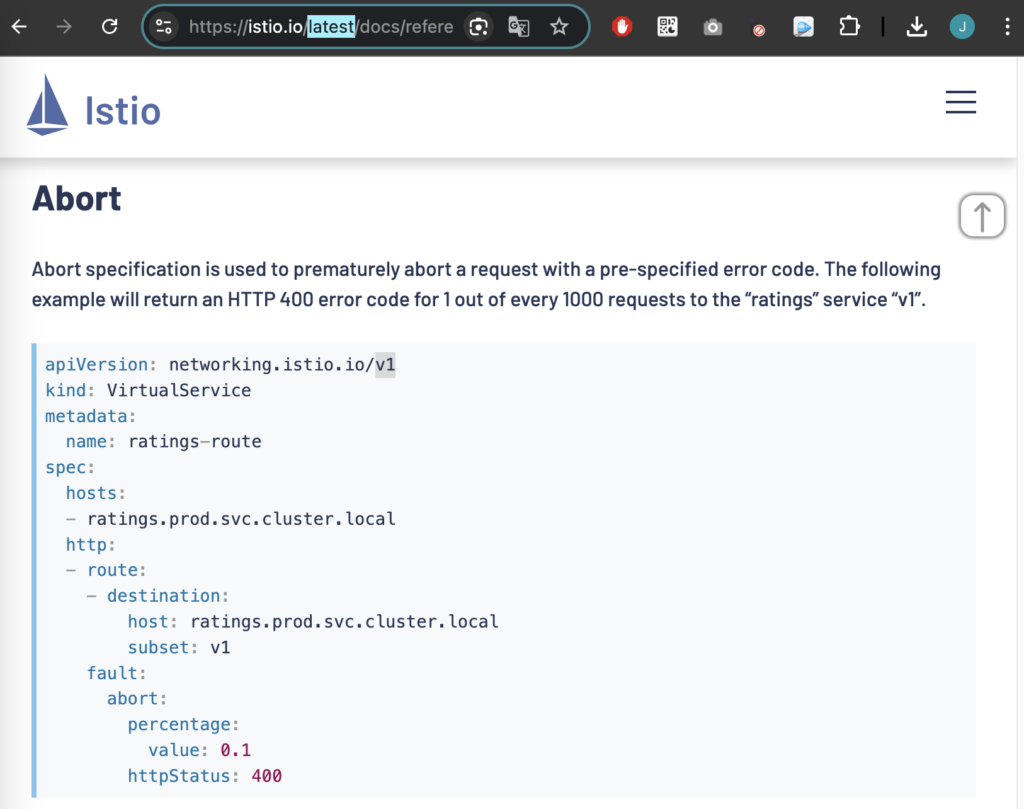This screenshot has height=809, width=1024.
Task: Click the "hosts" key in the code
Action: tap(91, 493)
